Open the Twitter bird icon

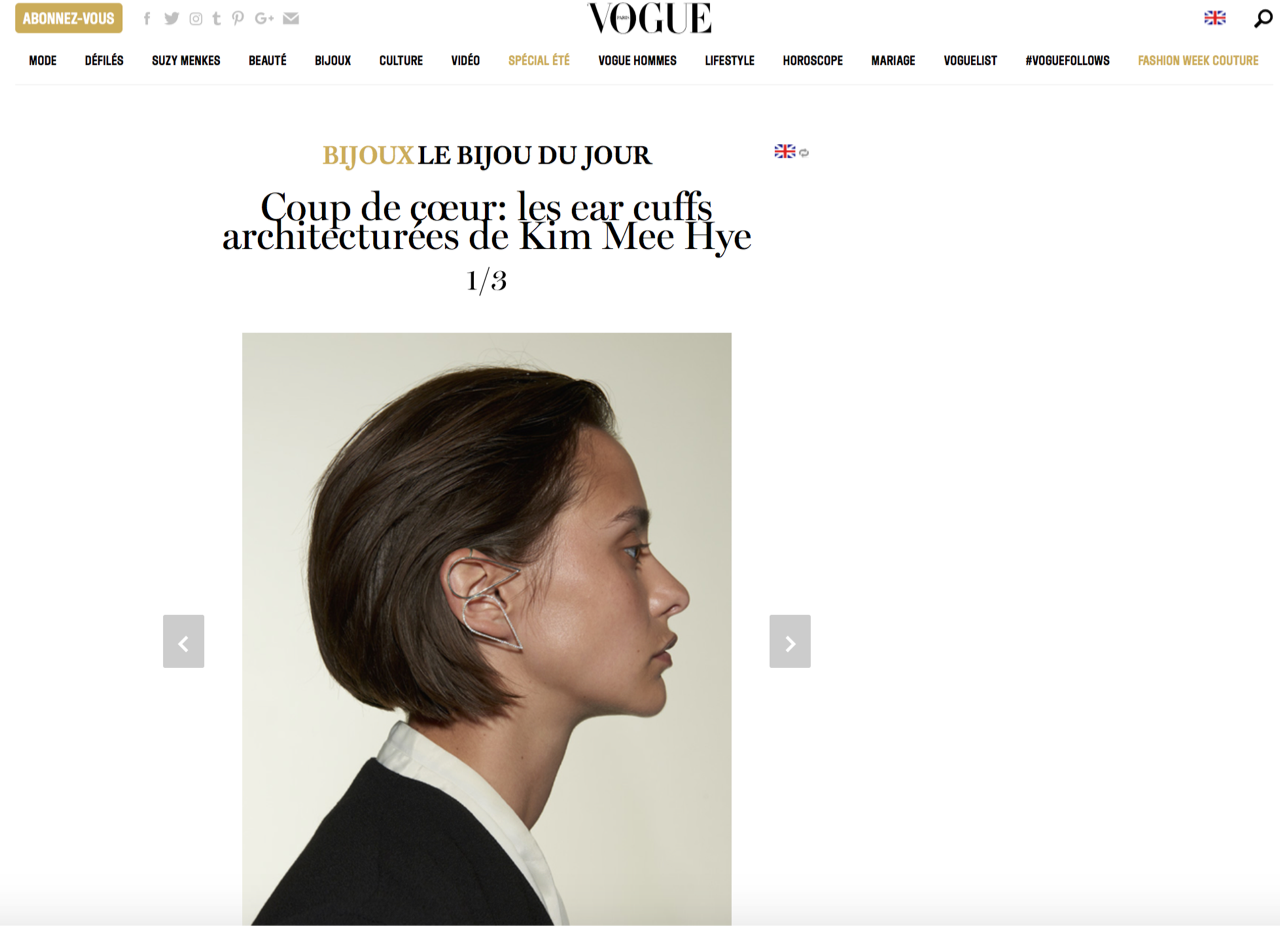point(172,18)
